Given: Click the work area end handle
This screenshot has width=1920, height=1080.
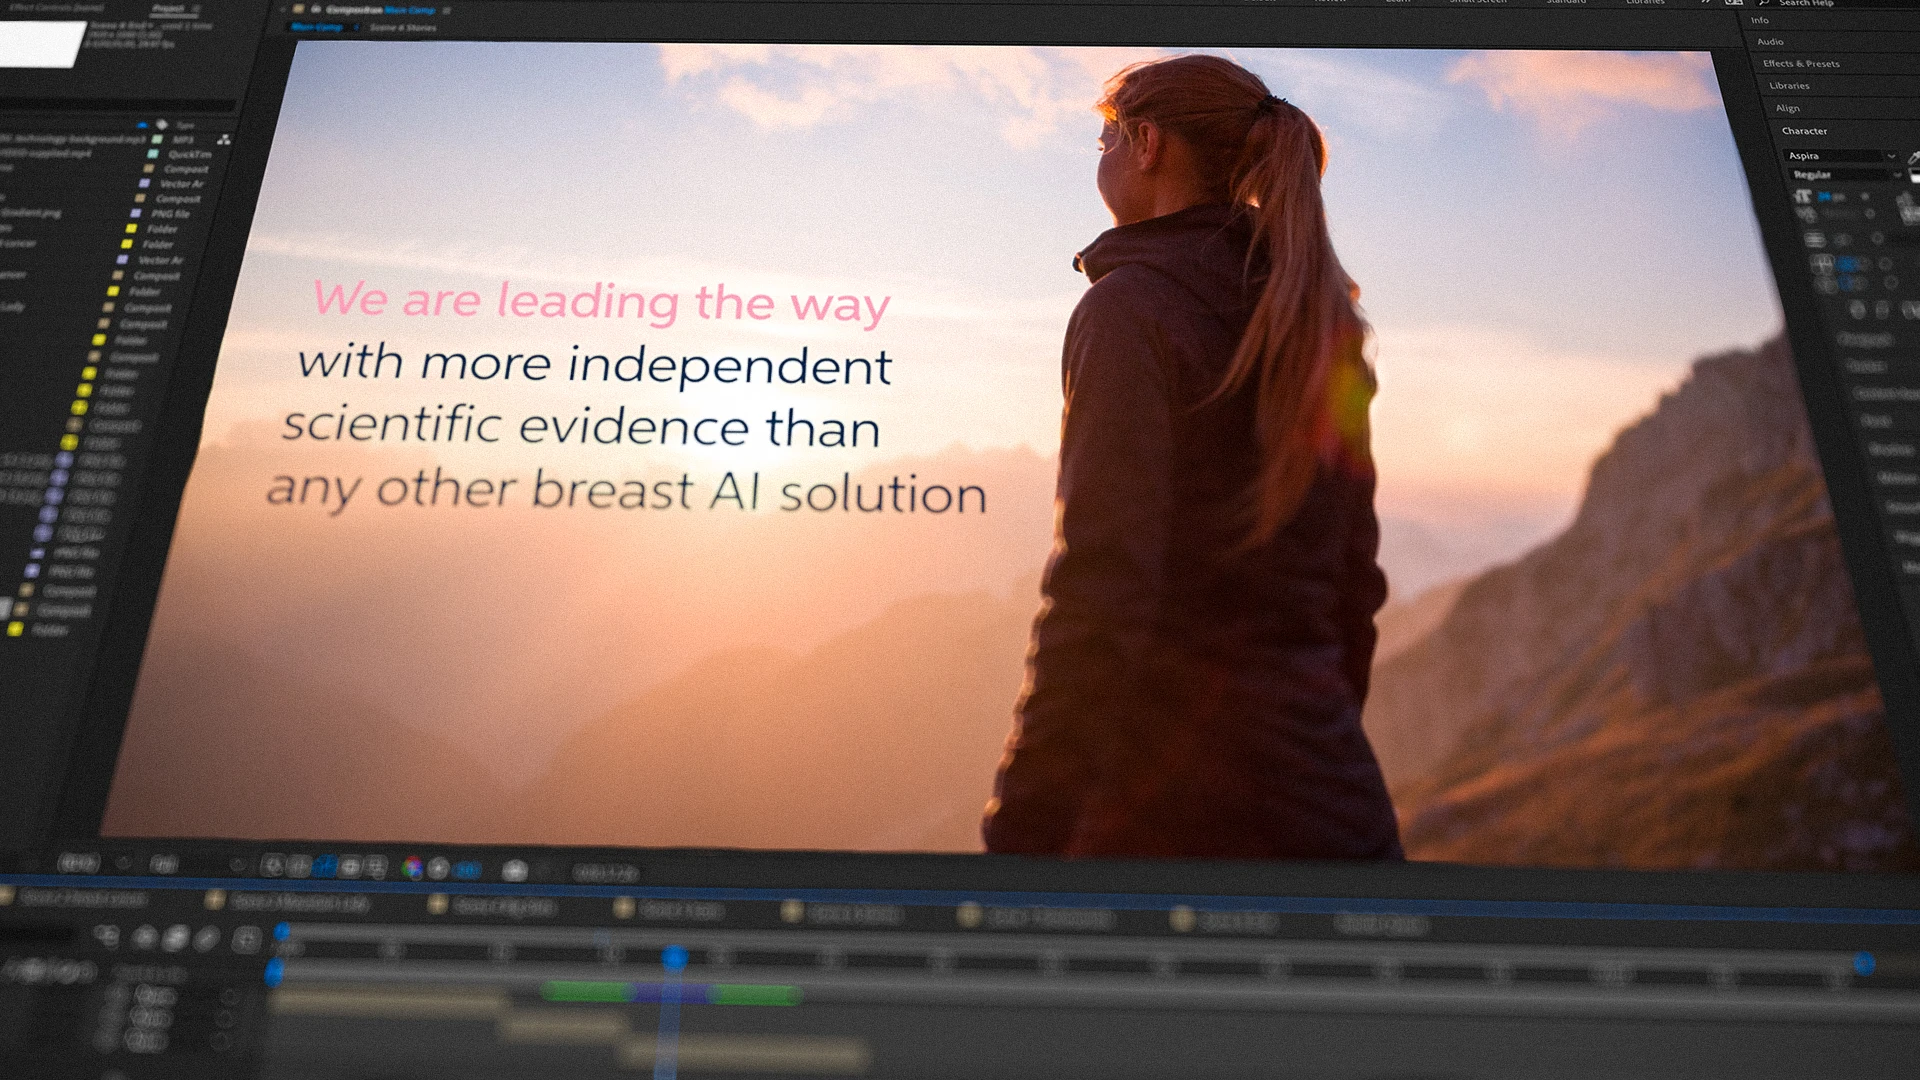Looking at the screenshot, I should coord(1864,964).
